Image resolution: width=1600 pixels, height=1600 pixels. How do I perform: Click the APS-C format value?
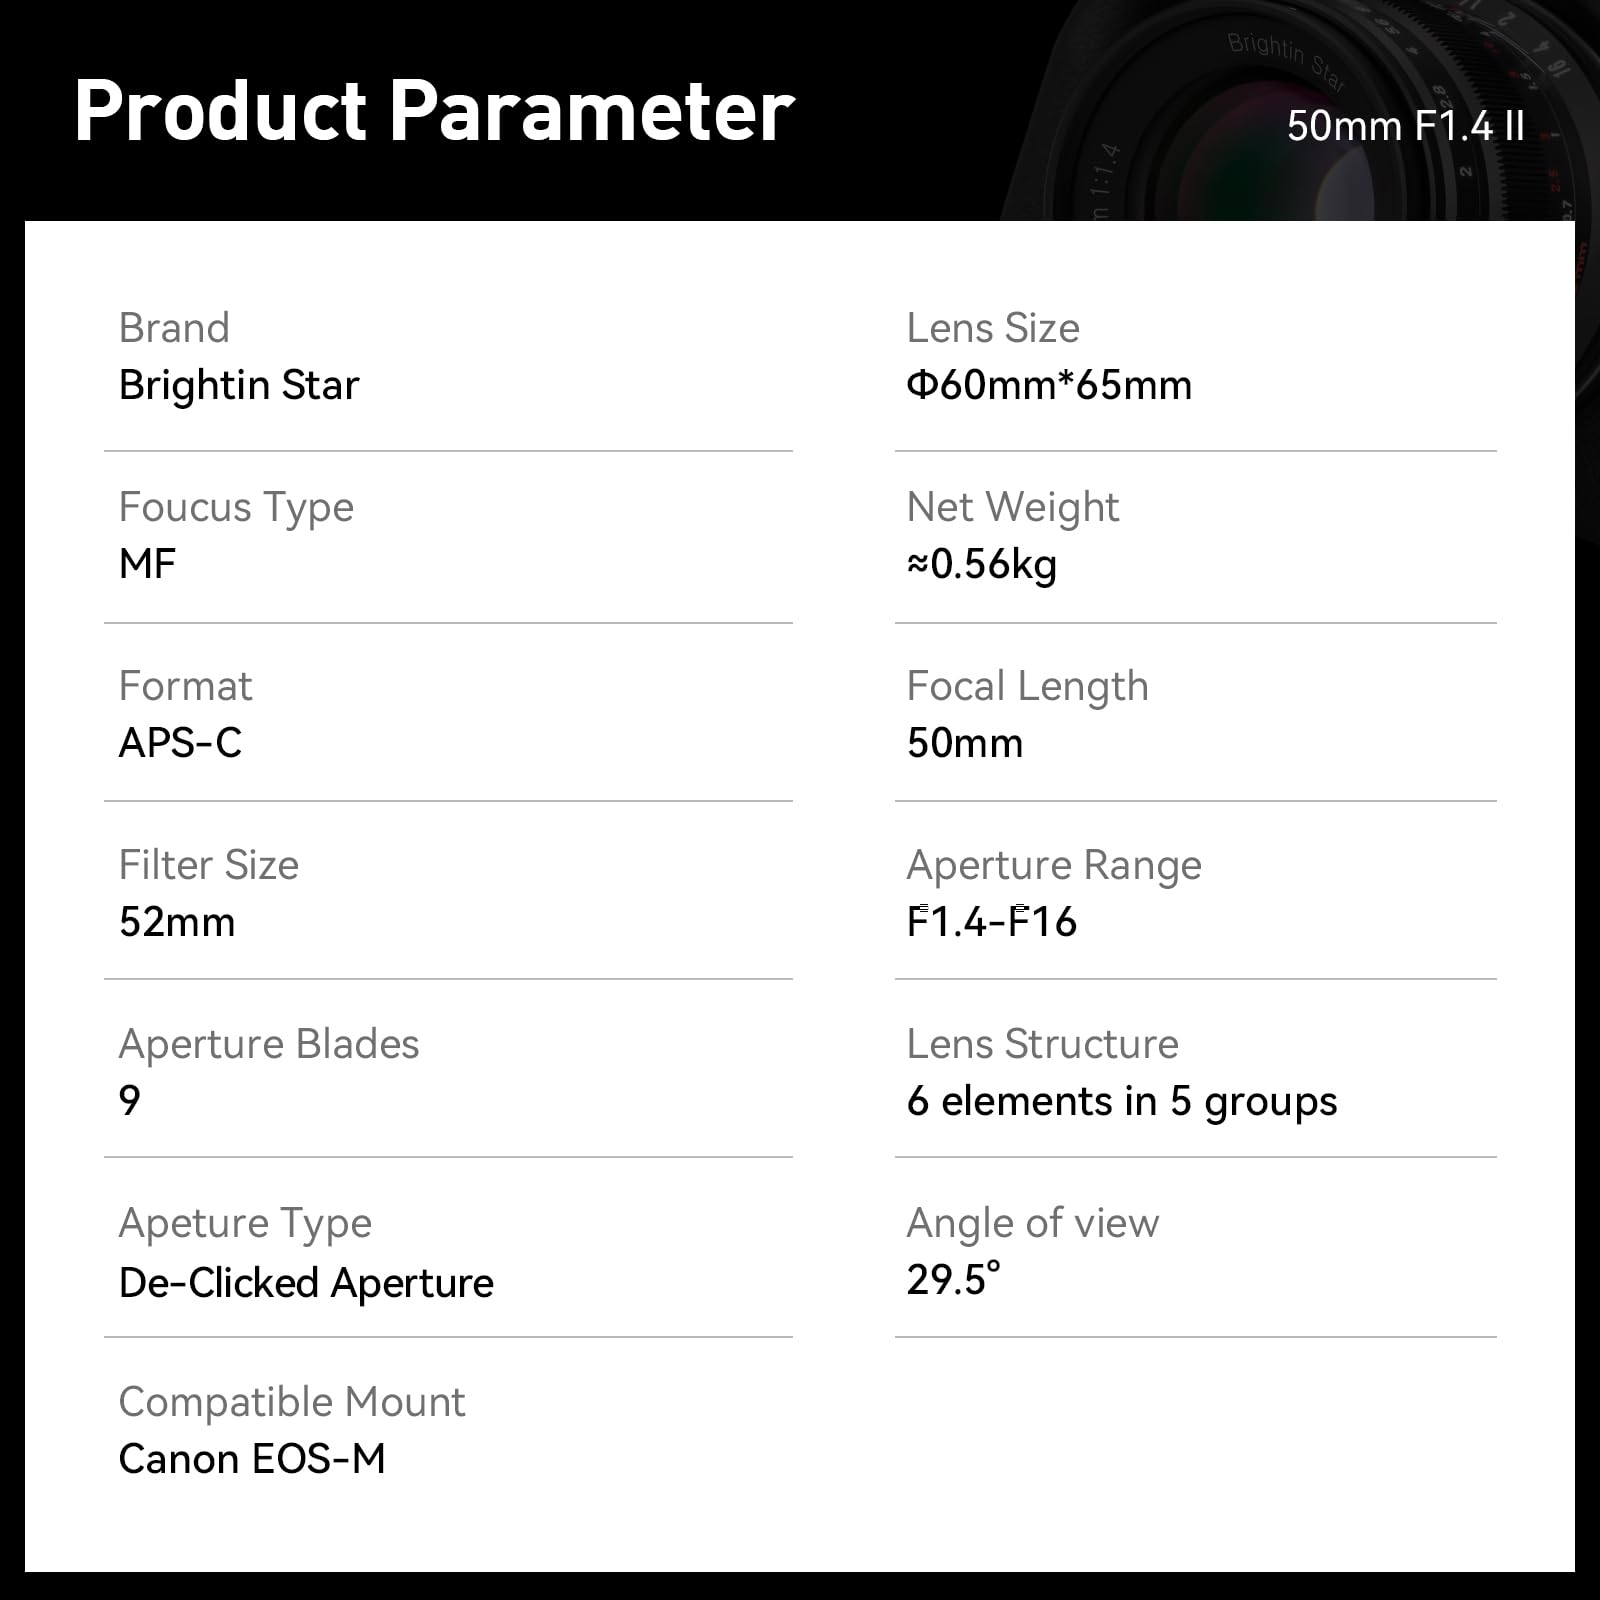click(x=180, y=743)
